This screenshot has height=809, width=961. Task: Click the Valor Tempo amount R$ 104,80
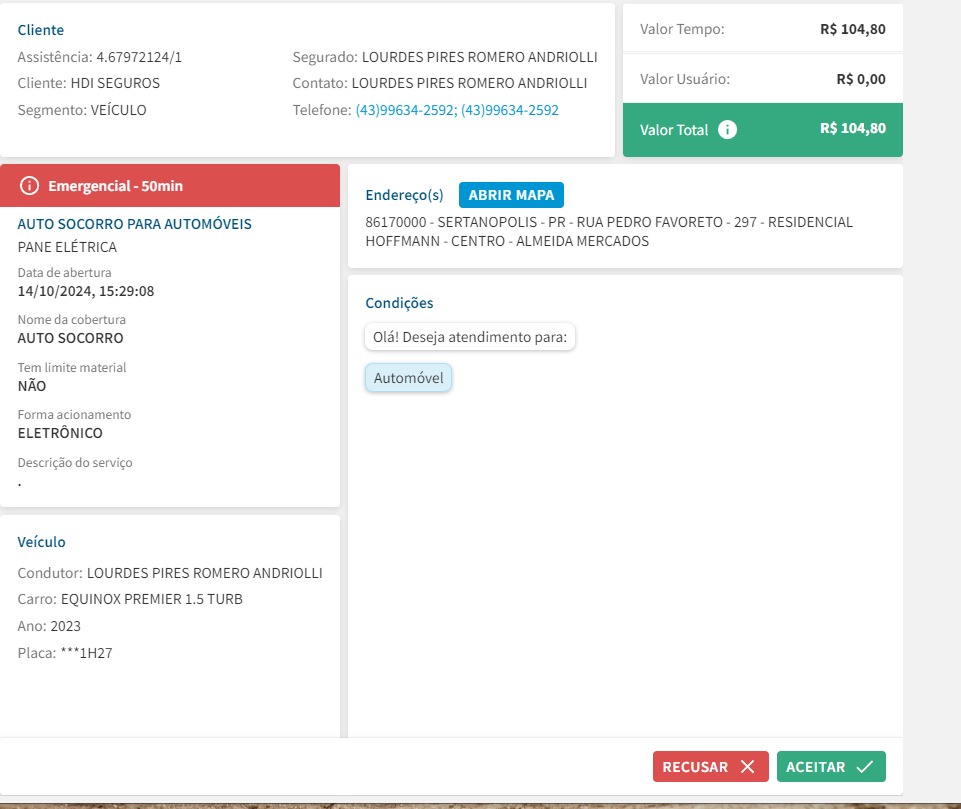[x=852, y=29]
